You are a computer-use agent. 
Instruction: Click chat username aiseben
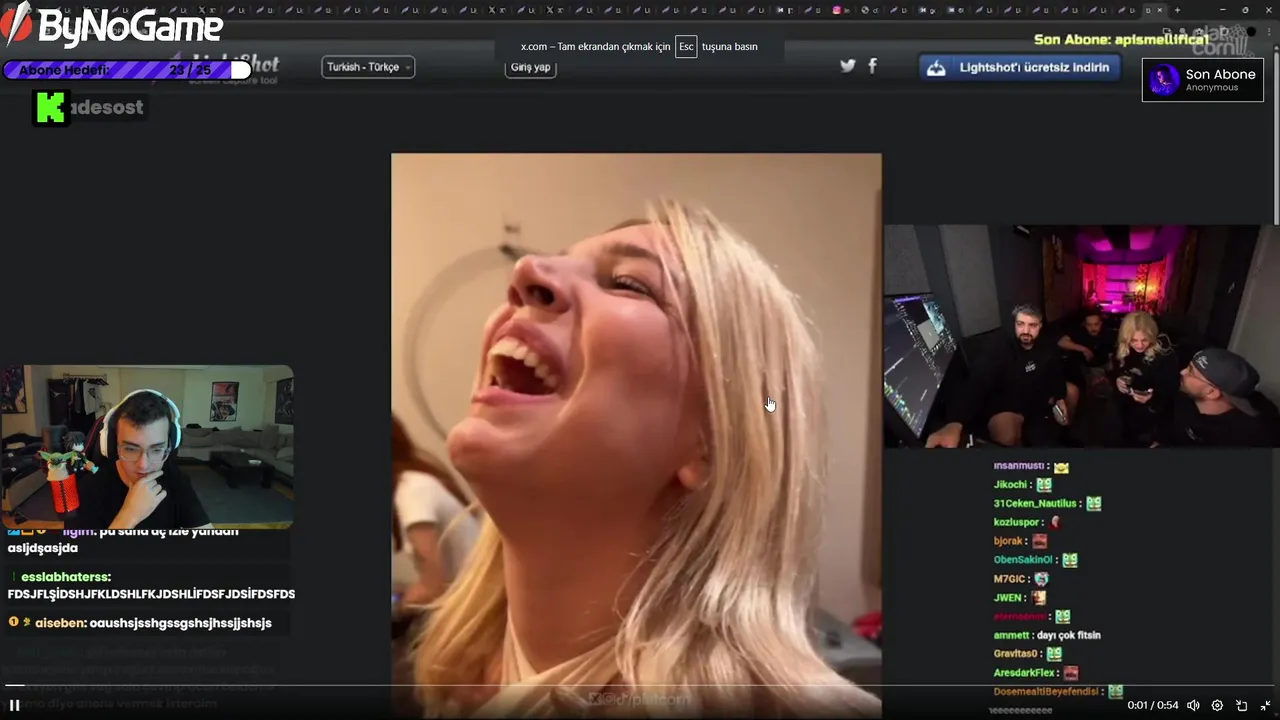point(59,623)
